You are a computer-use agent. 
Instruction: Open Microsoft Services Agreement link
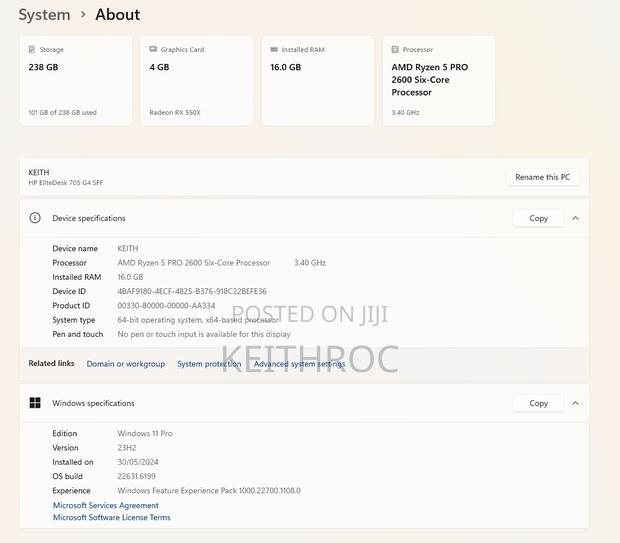106,505
